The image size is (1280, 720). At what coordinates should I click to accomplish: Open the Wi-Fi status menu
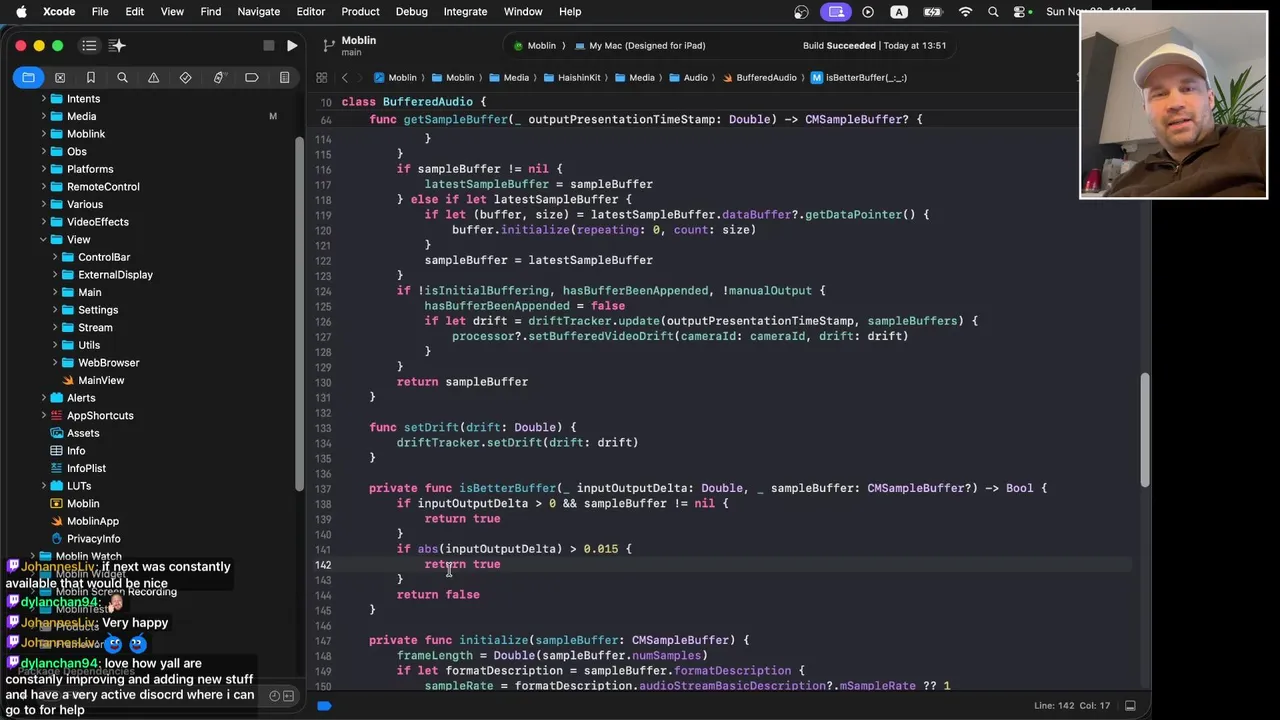[x=965, y=11]
